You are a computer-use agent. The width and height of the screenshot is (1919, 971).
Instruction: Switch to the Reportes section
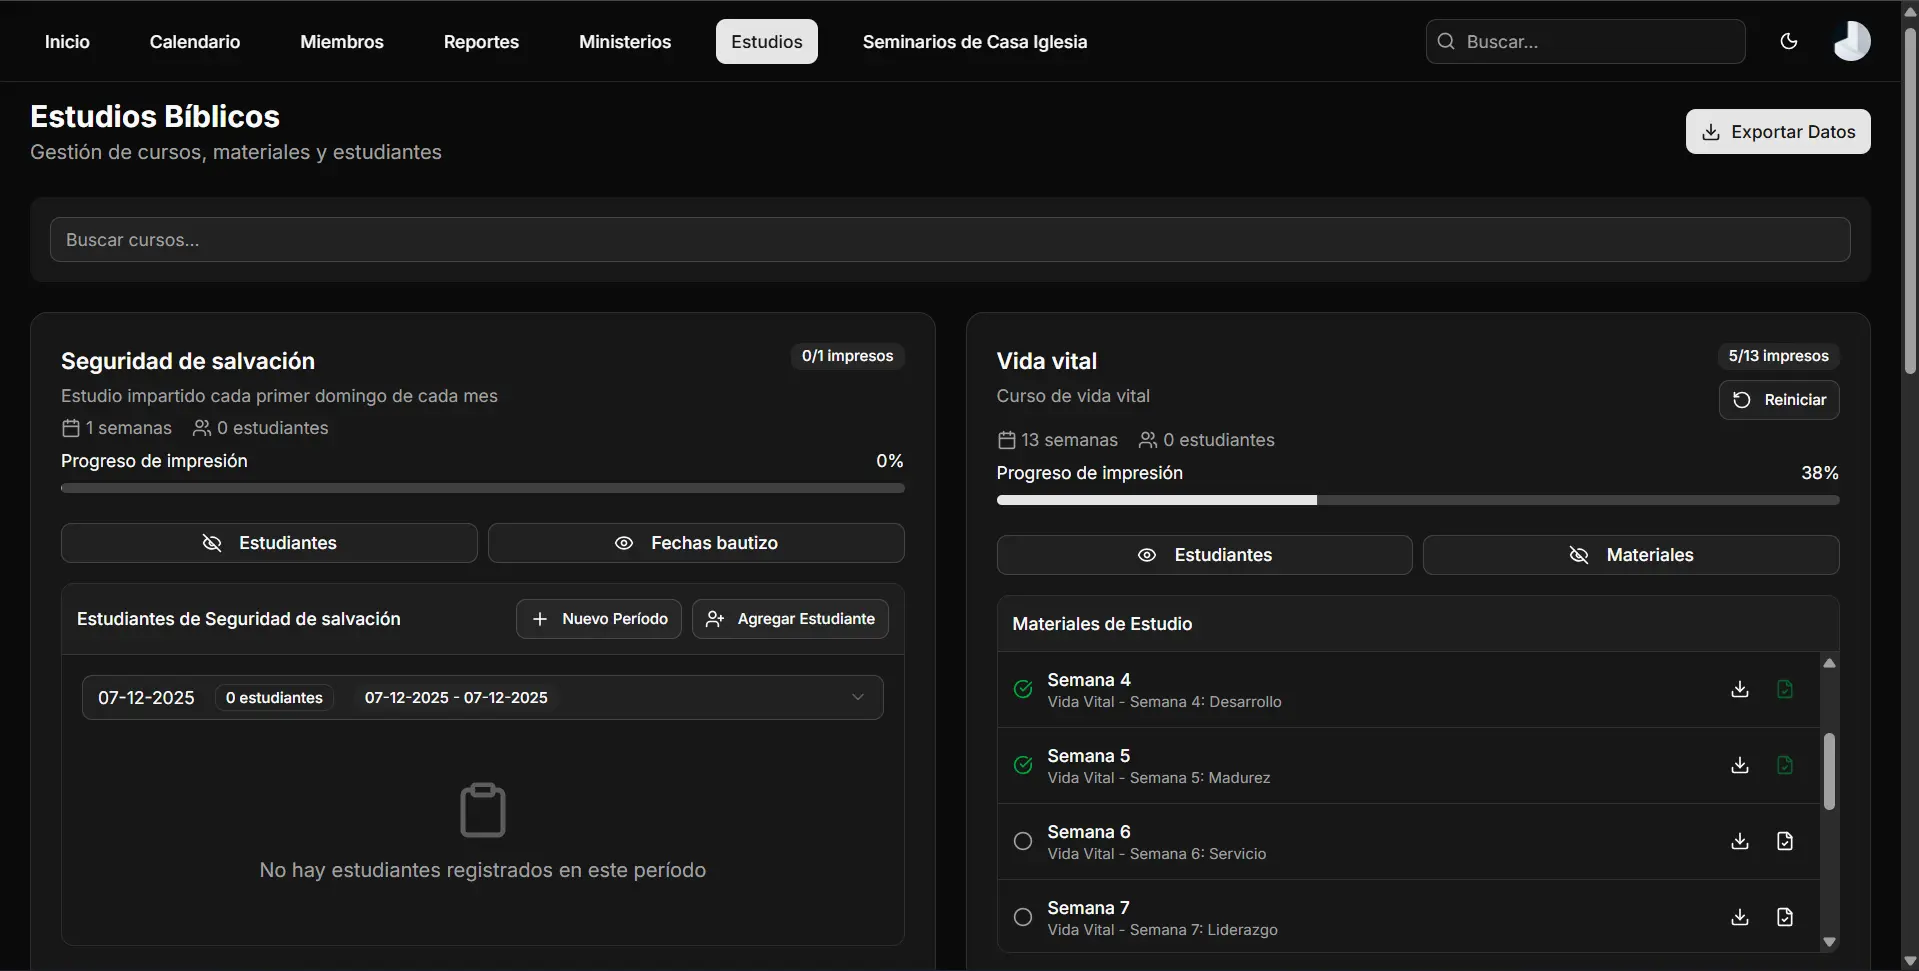point(480,41)
